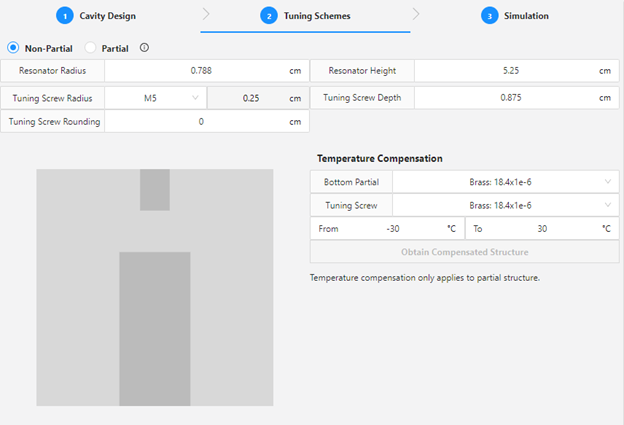Screen dimensions: 624x425
Task: Click Obtain Compensated Structure button
Action: [x=464, y=252]
